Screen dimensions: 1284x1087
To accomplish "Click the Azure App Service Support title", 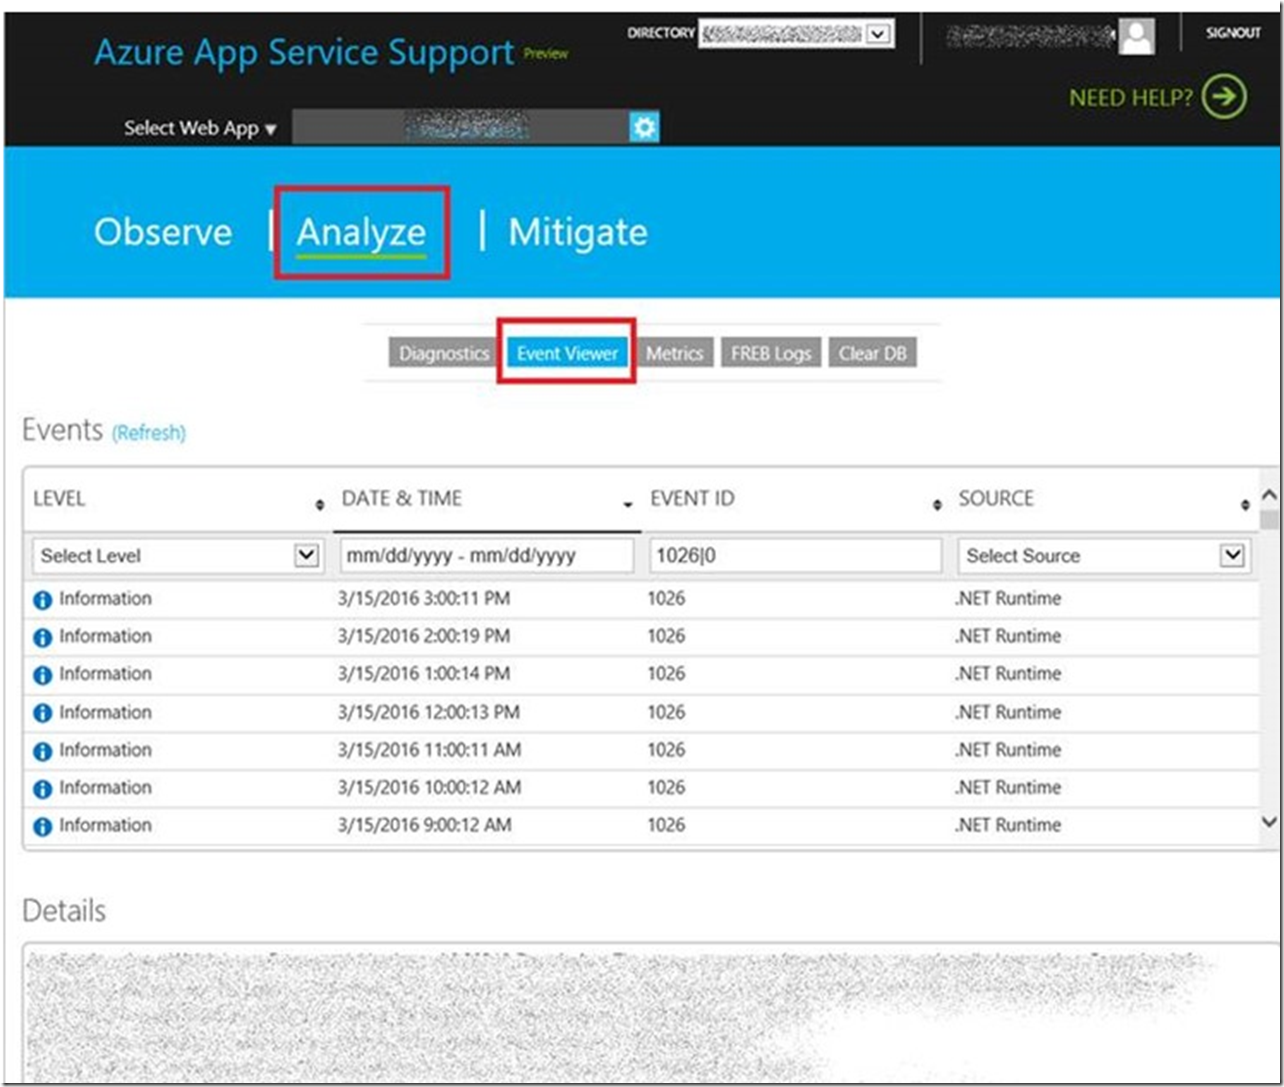I will coord(304,52).
